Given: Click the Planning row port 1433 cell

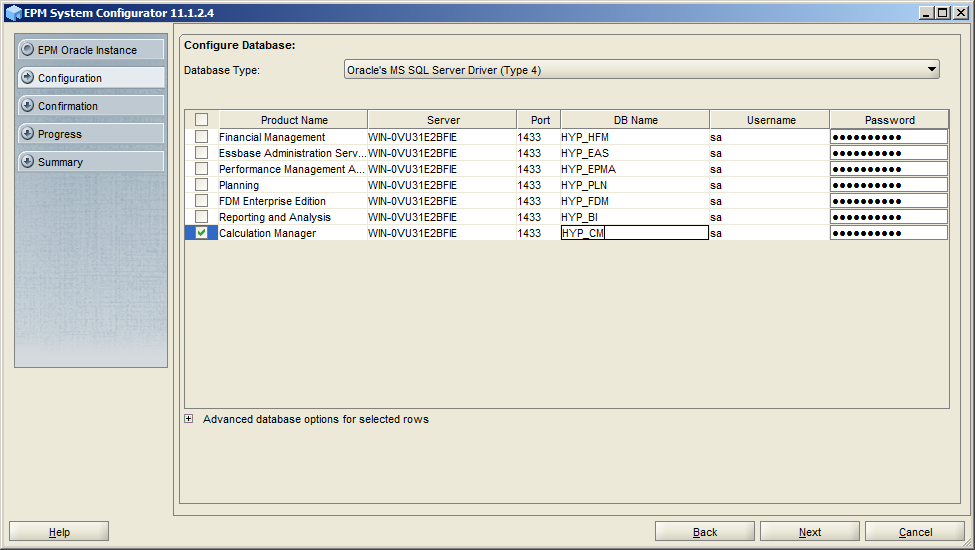Looking at the screenshot, I should tap(538, 185).
